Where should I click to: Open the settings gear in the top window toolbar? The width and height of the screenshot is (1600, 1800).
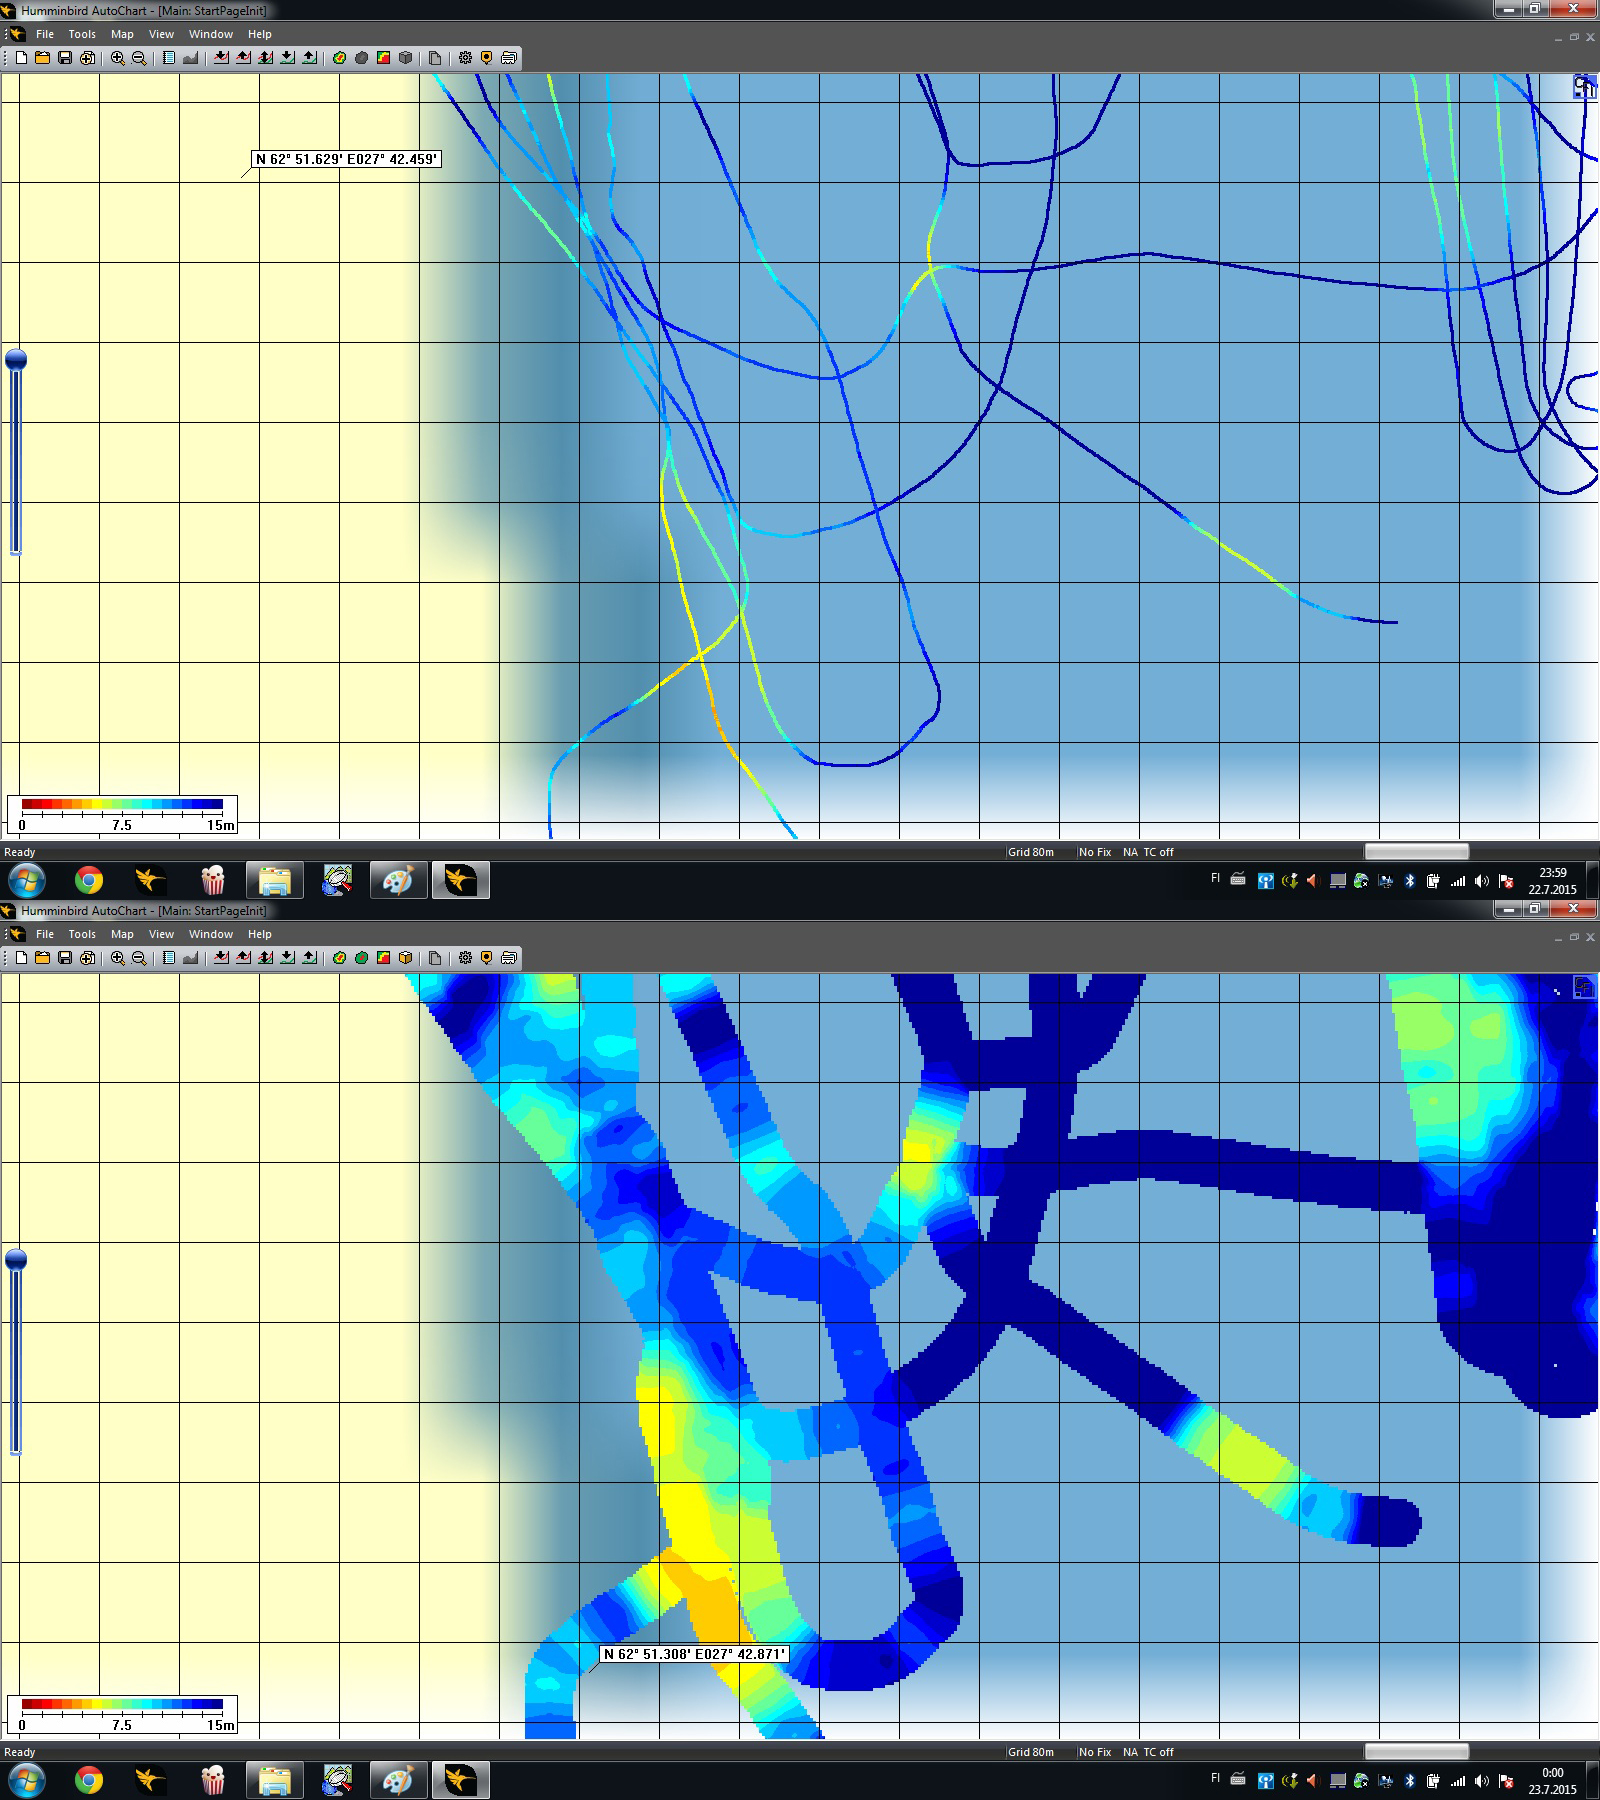(x=465, y=58)
